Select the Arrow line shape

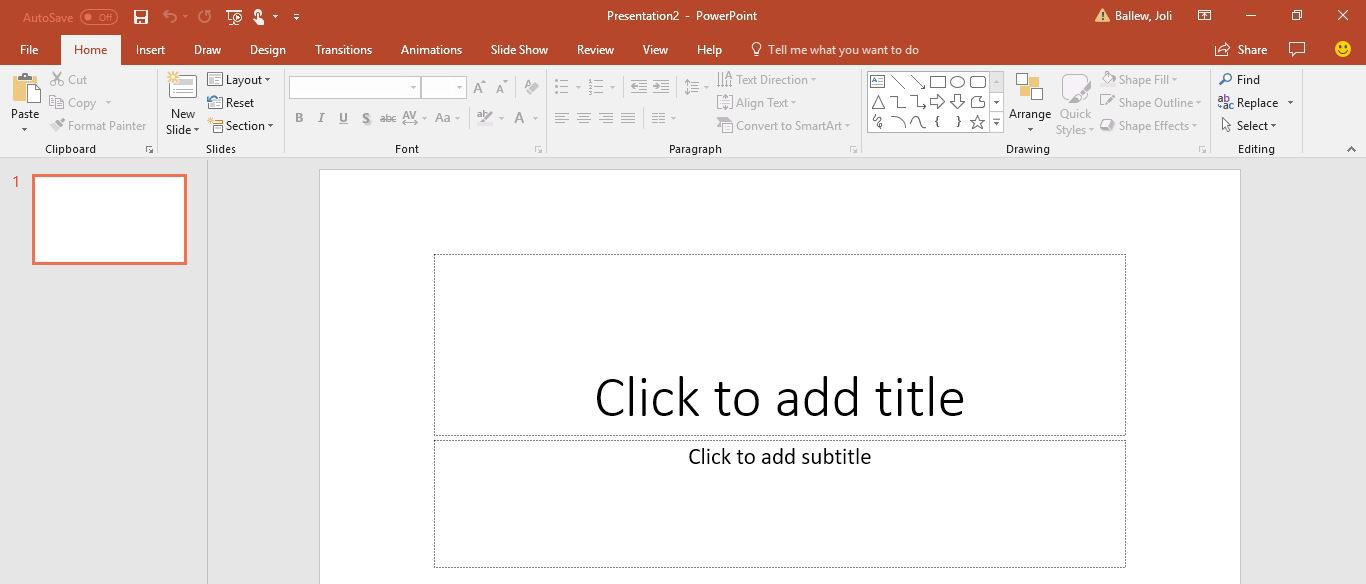[x=917, y=81]
